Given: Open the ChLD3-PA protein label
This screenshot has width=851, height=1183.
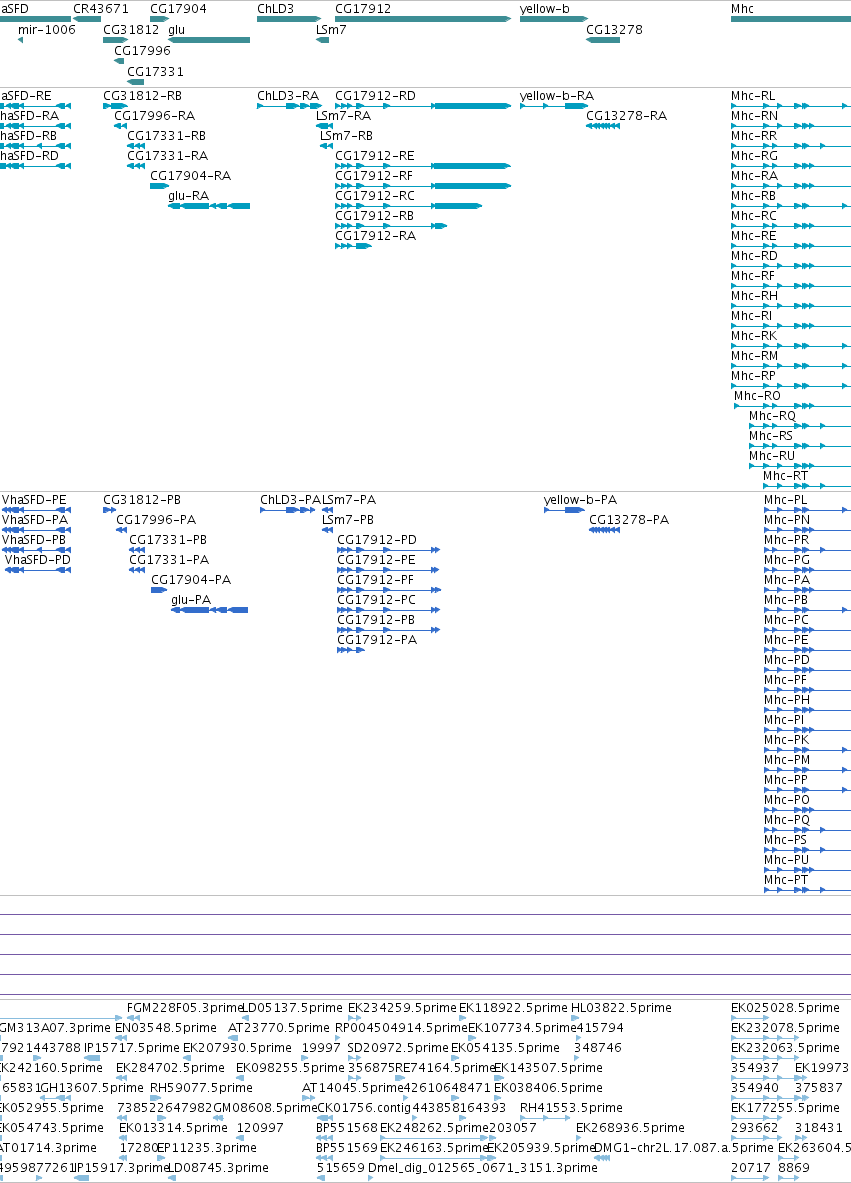Looking at the screenshot, I should 291,500.
